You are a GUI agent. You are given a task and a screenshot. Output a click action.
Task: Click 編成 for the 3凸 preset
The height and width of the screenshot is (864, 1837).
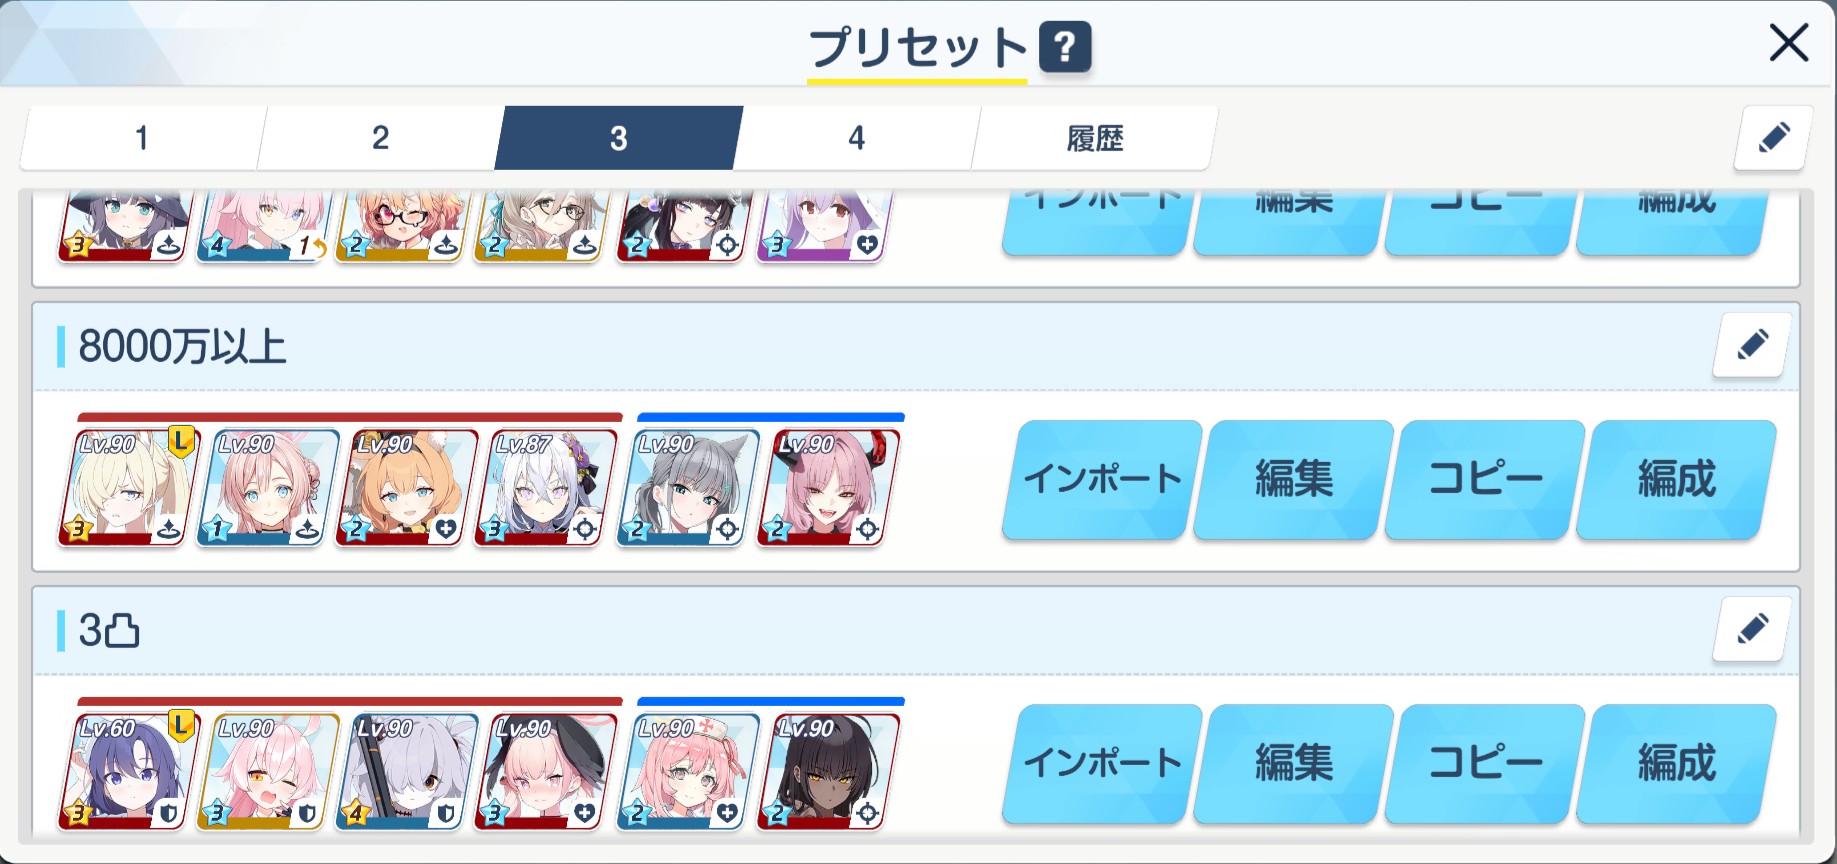(1676, 763)
